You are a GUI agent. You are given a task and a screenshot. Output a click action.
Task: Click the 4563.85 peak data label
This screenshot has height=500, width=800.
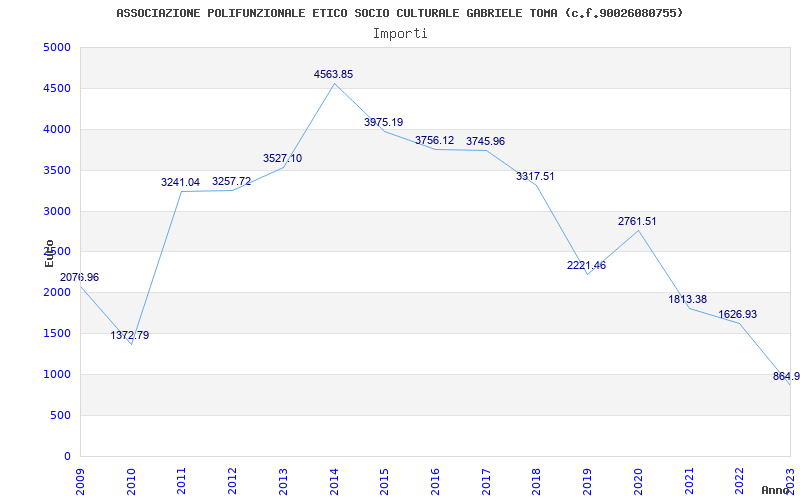point(333,74)
